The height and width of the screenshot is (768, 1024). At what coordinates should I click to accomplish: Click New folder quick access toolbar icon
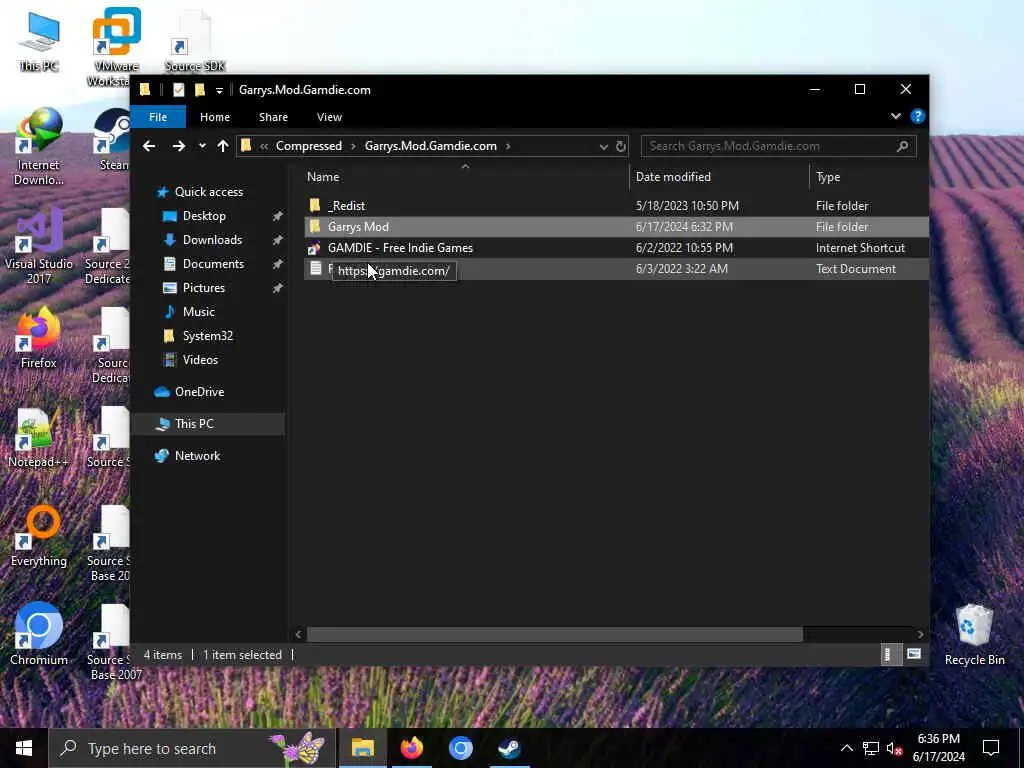pos(199,90)
